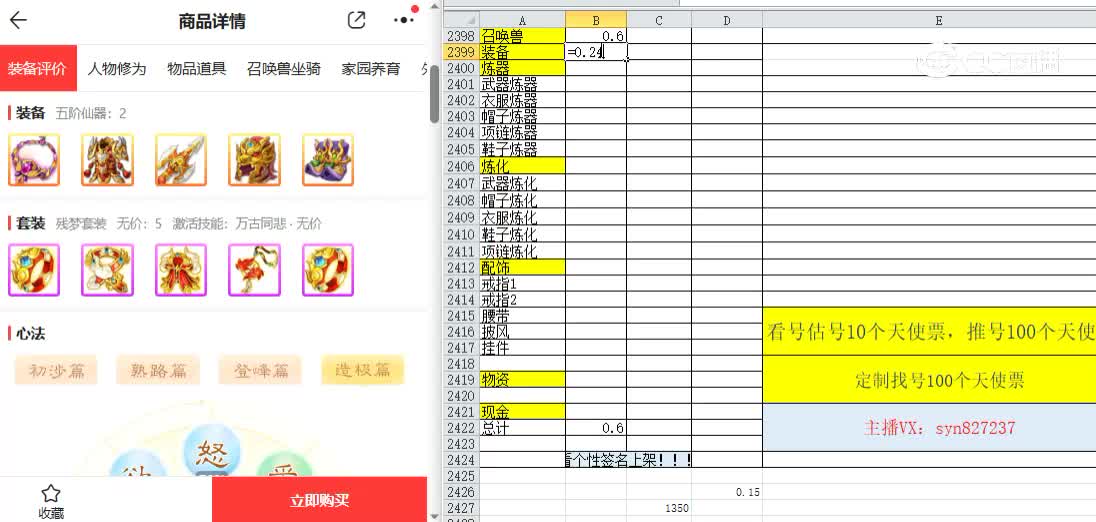Click the cell being edited with =0.24
This screenshot has width=1096, height=522.
596,52
